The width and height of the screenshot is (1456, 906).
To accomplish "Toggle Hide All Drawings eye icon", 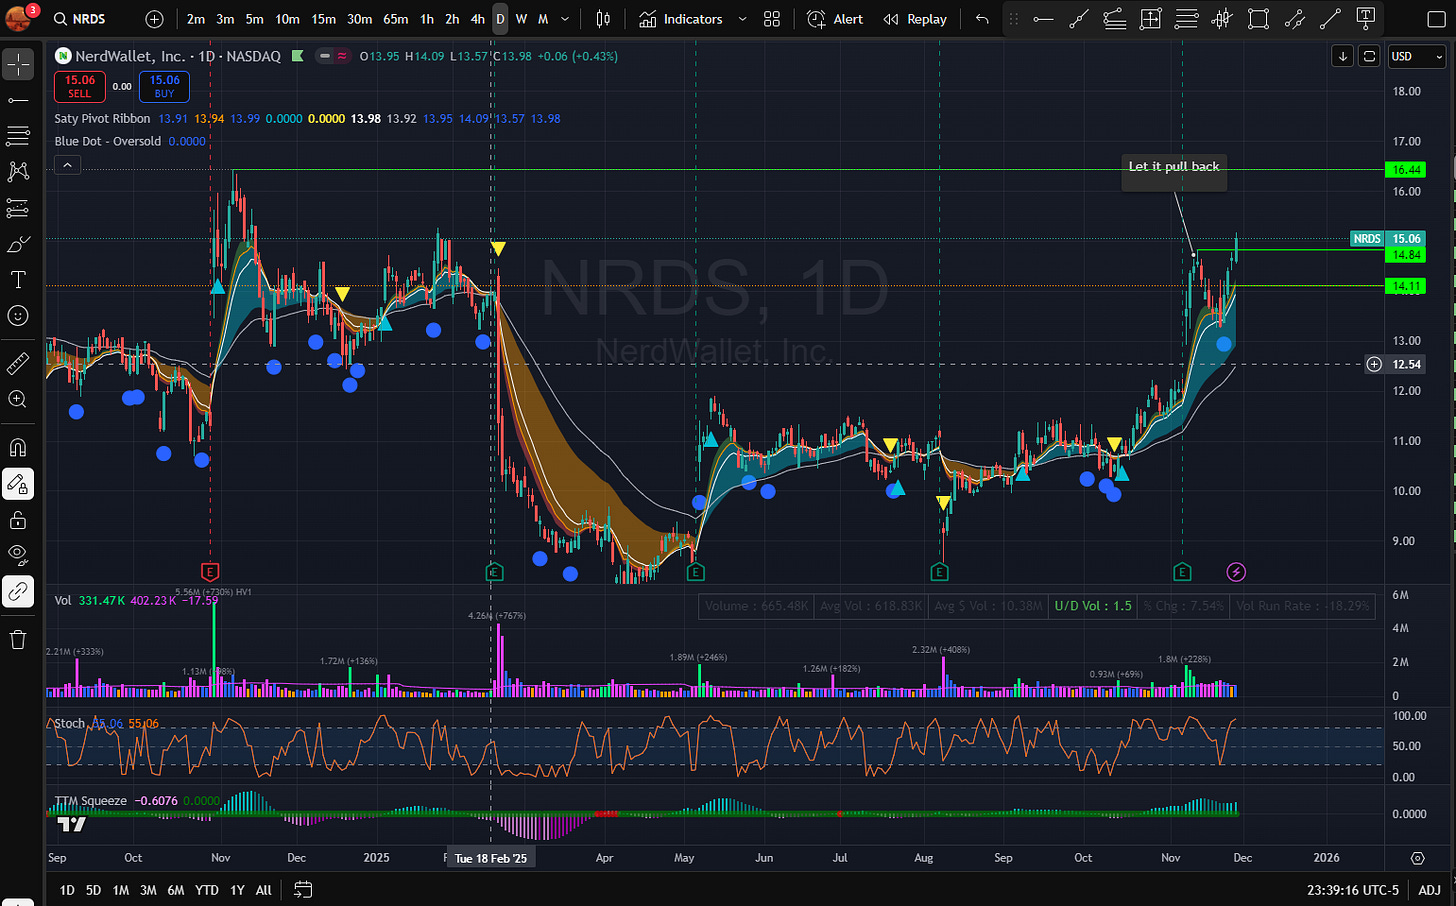I will [18, 556].
